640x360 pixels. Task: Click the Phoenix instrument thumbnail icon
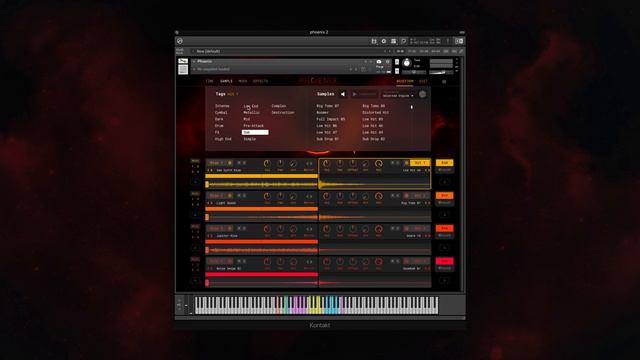pos(183,66)
